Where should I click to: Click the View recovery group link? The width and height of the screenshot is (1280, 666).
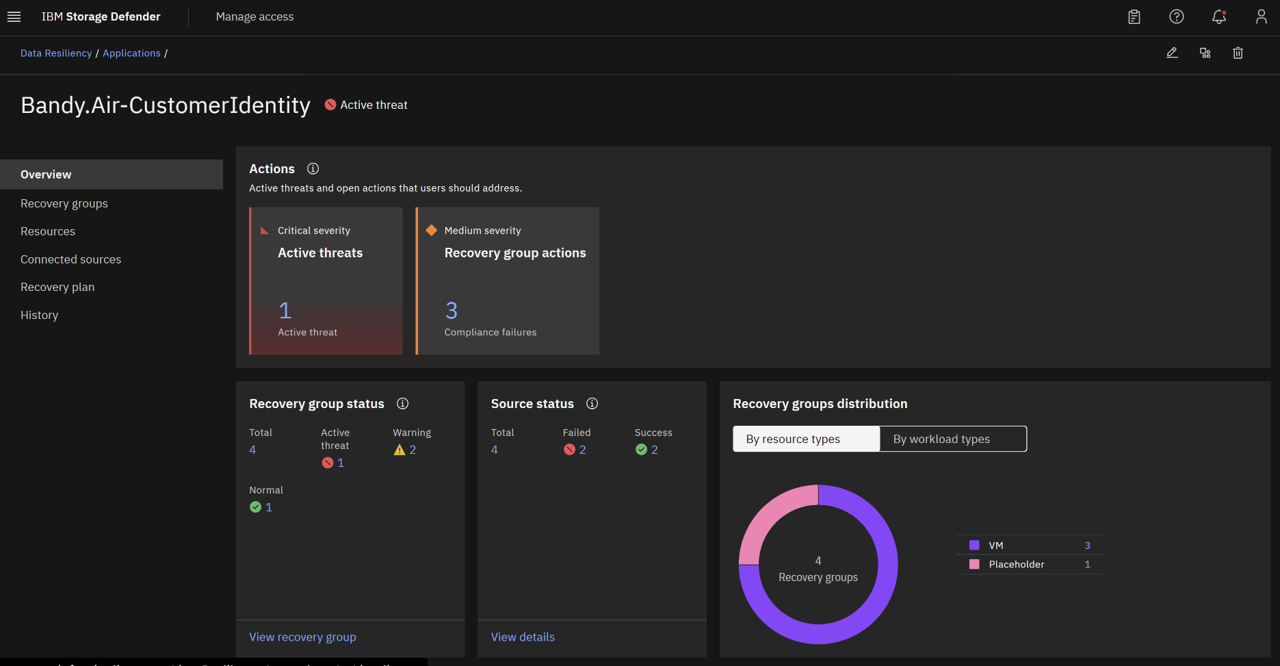302,637
